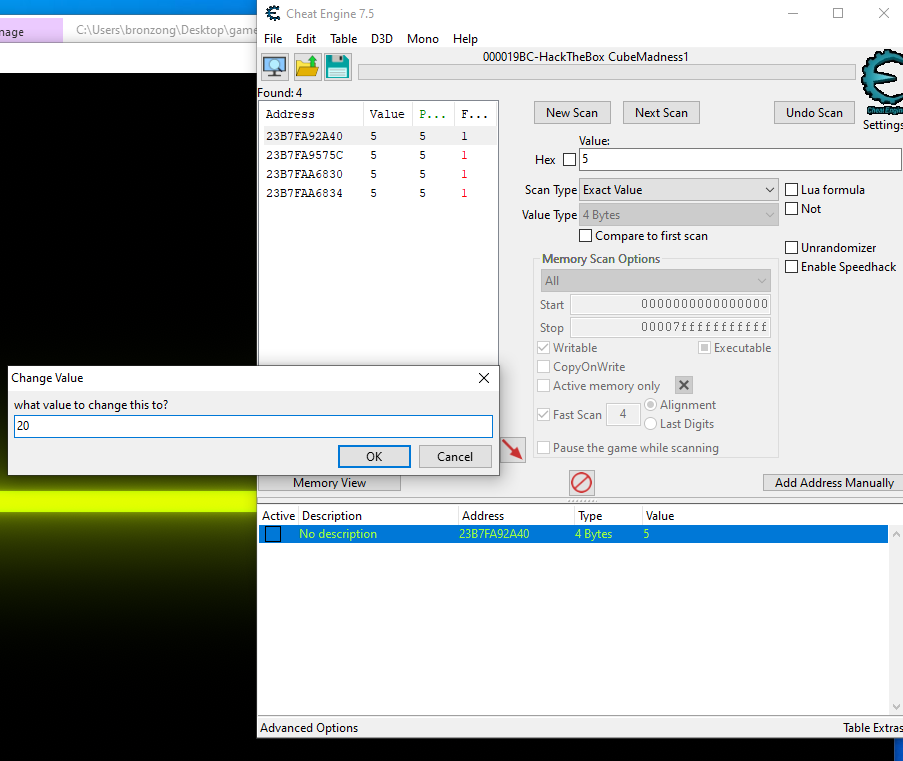The width and height of the screenshot is (903, 761).
Task: Click the Start address field
Action: (x=670, y=304)
